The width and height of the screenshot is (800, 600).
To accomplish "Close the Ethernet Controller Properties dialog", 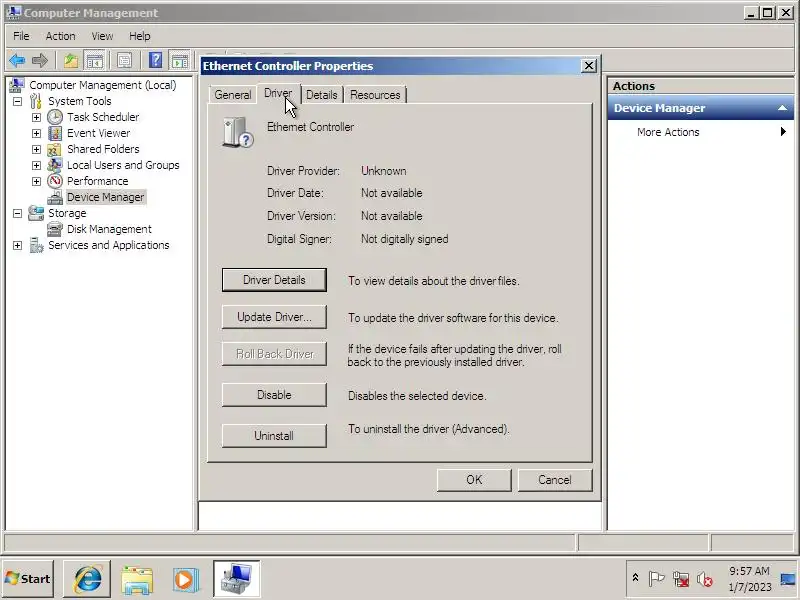I will point(589,66).
